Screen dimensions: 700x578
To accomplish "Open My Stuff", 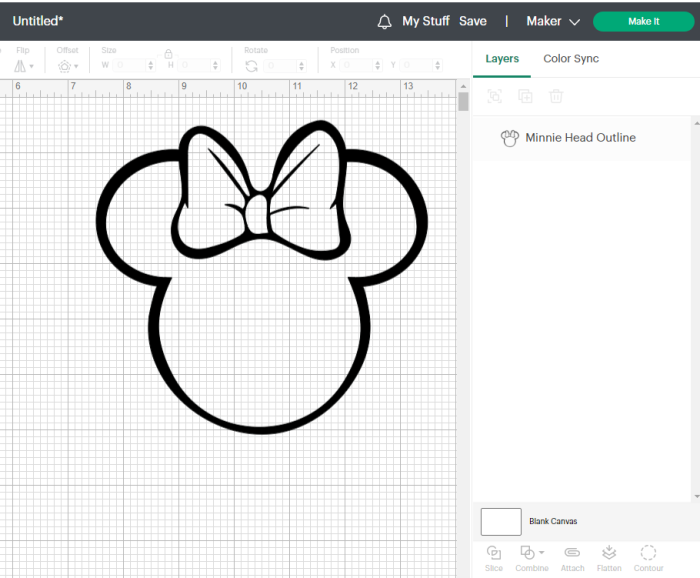I will coord(425,21).
